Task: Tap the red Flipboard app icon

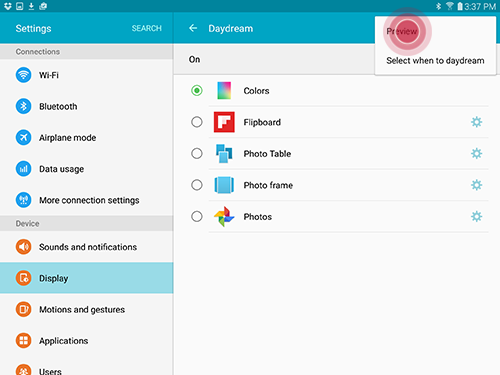Action: [224, 122]
